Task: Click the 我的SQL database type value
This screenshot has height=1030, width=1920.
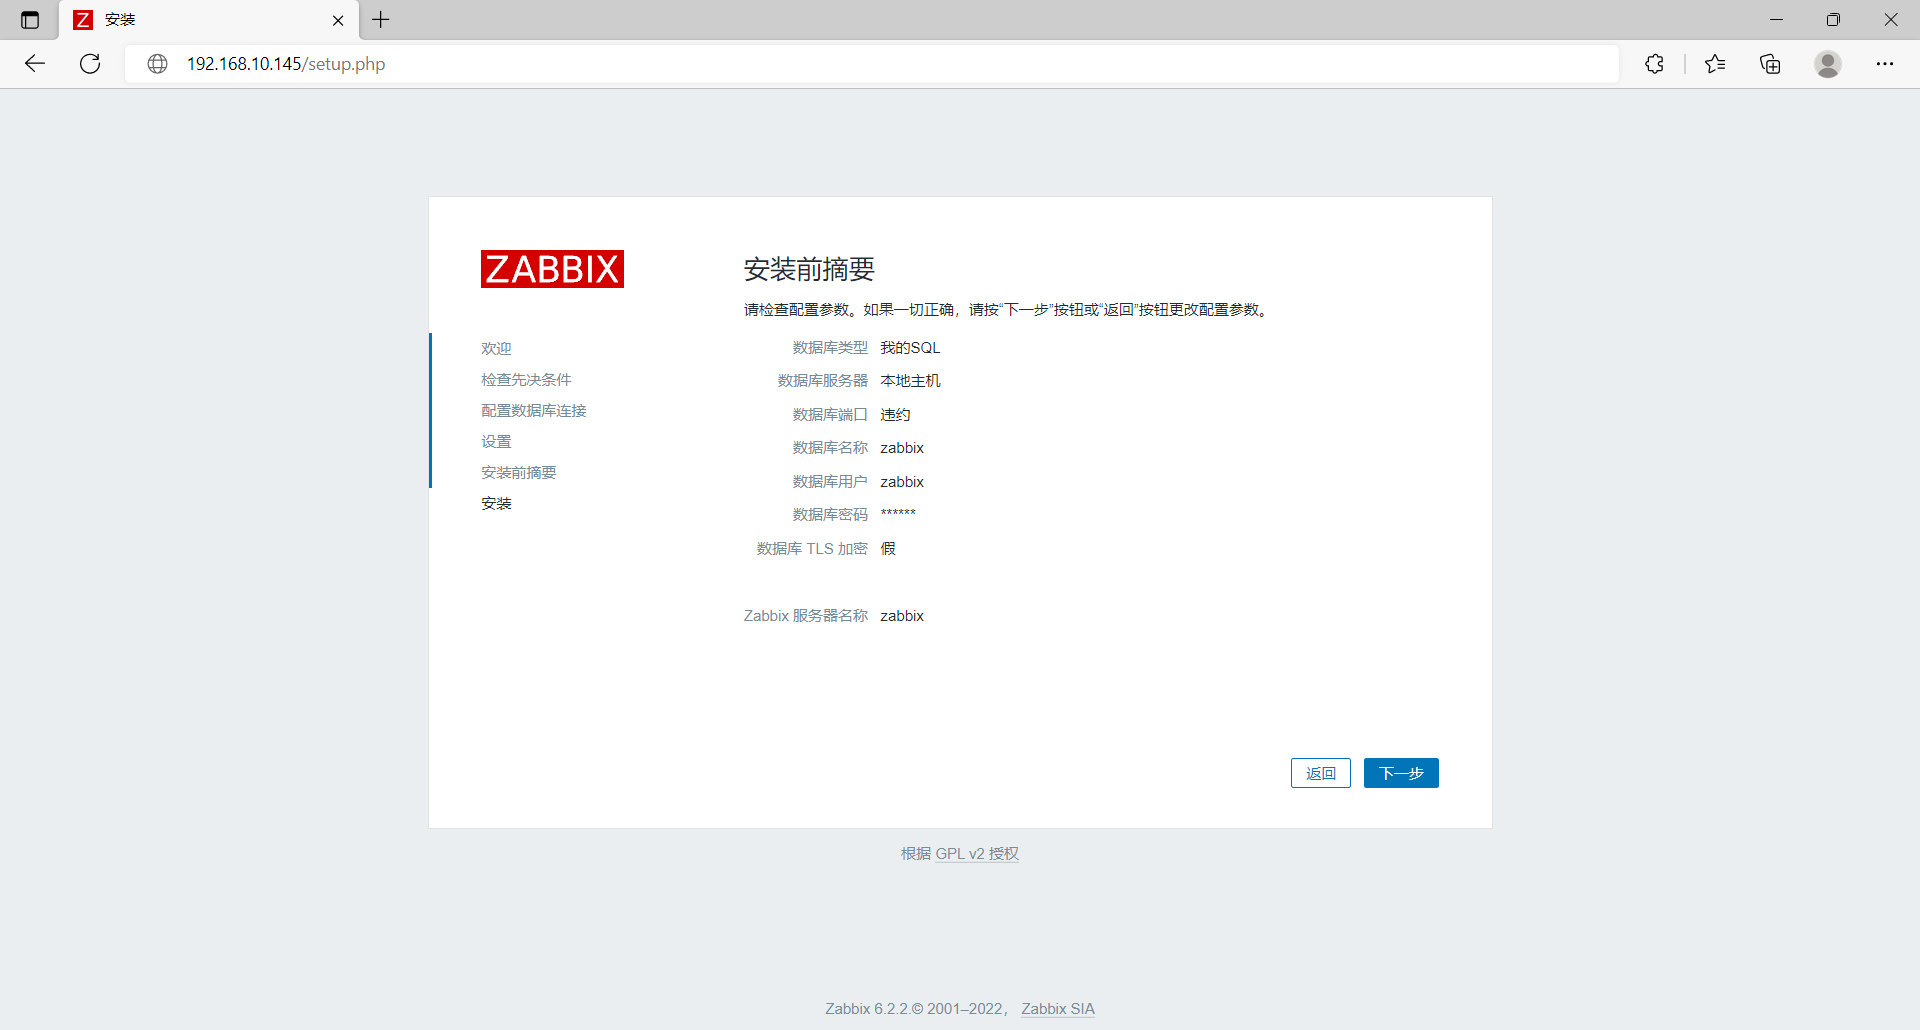Action: (x=910, y=348)
